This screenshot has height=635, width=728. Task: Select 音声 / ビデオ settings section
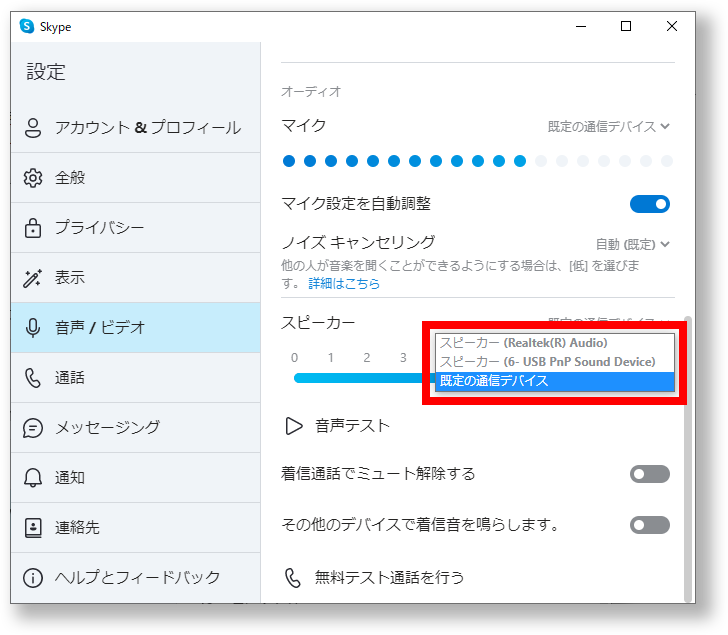click(136, 328)
